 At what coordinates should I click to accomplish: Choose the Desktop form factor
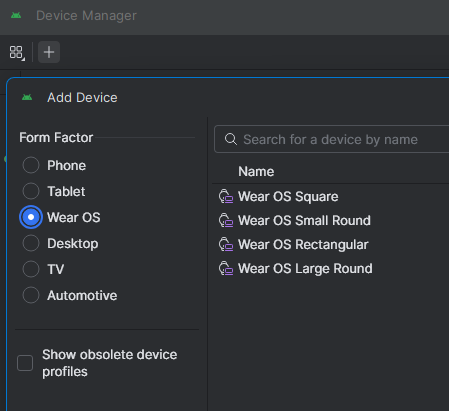coord(31,243)
